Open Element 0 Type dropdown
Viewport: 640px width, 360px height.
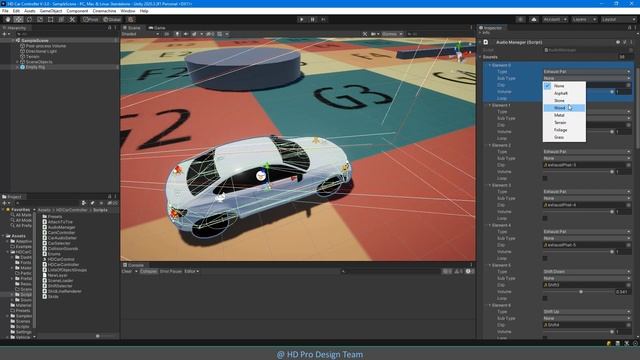click(587, 71)
